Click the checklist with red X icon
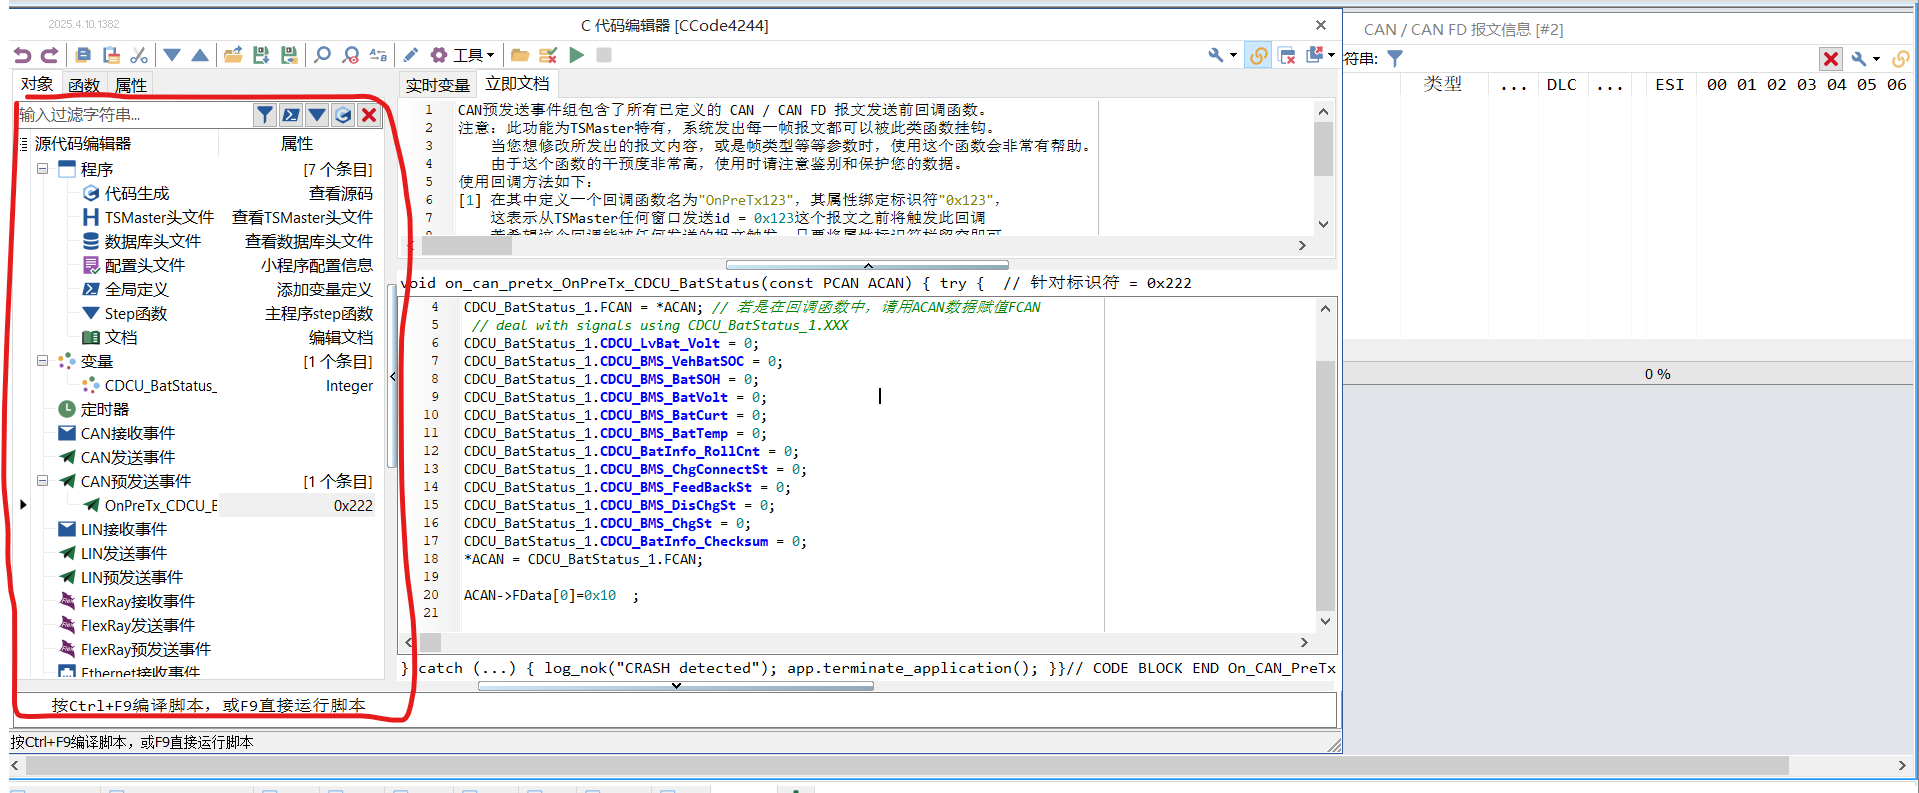This screenshot has height=793, width=1919. pos(548,55)
